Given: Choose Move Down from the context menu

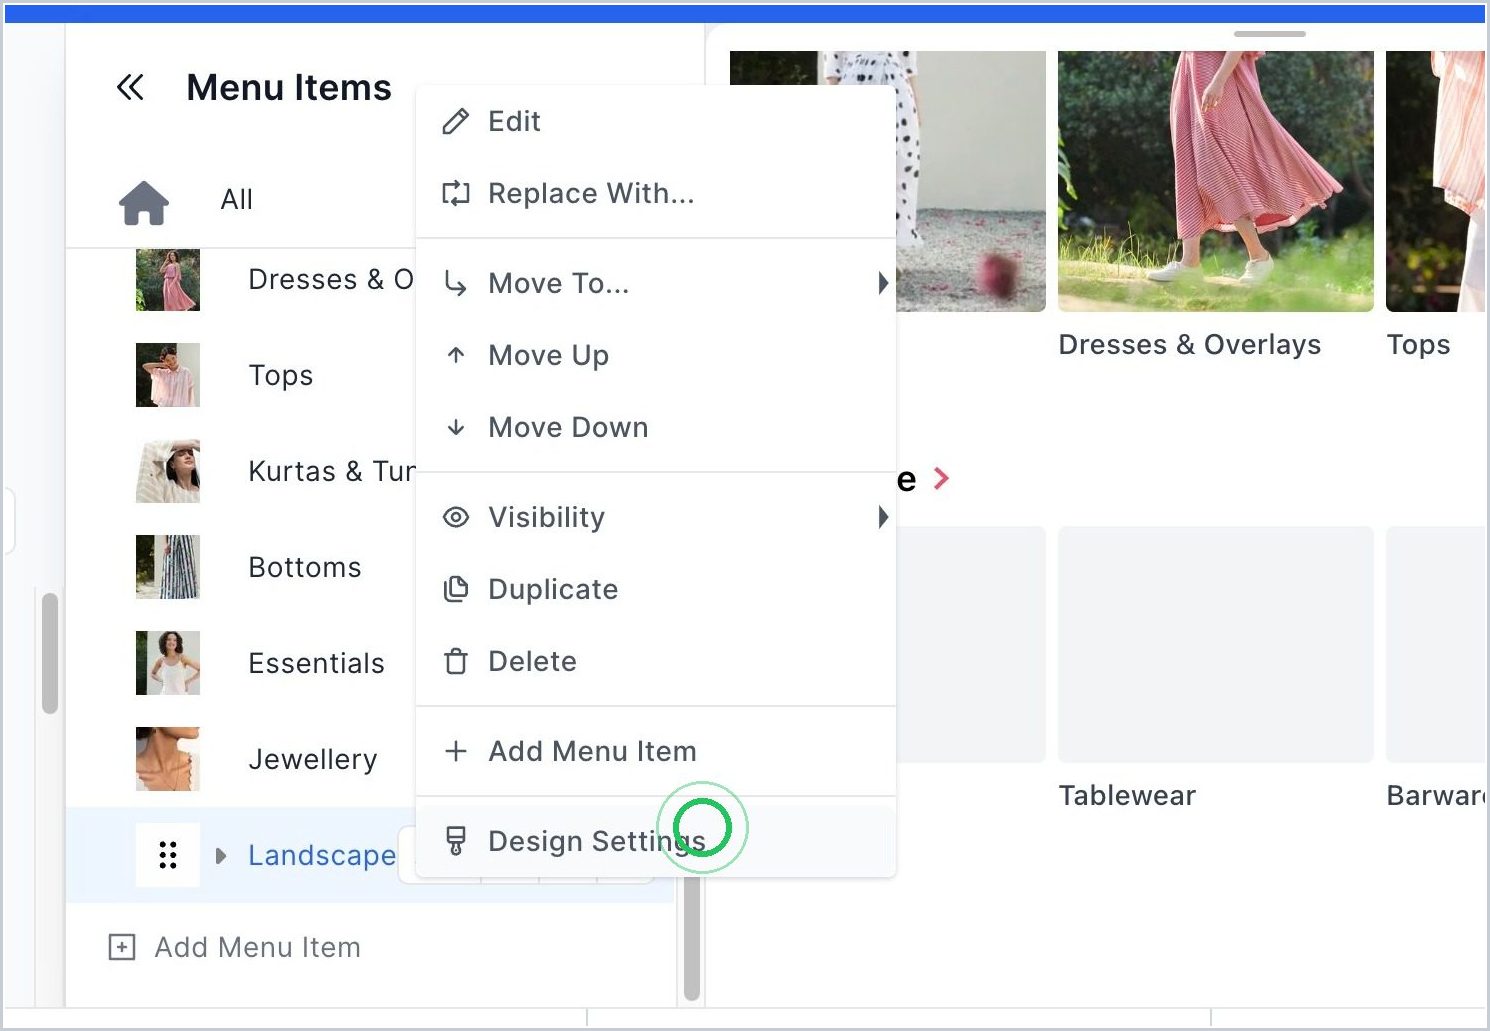Looking at the screenshot, I should click(656, 427).
